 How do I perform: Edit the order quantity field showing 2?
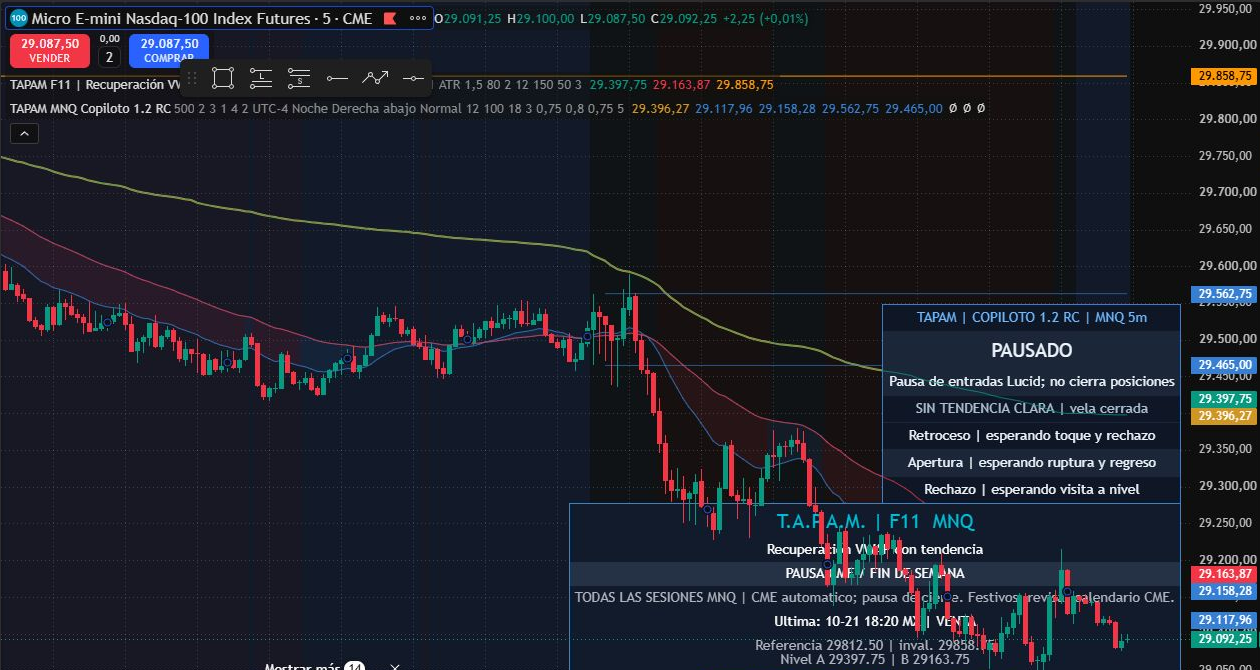pos(110,57)
